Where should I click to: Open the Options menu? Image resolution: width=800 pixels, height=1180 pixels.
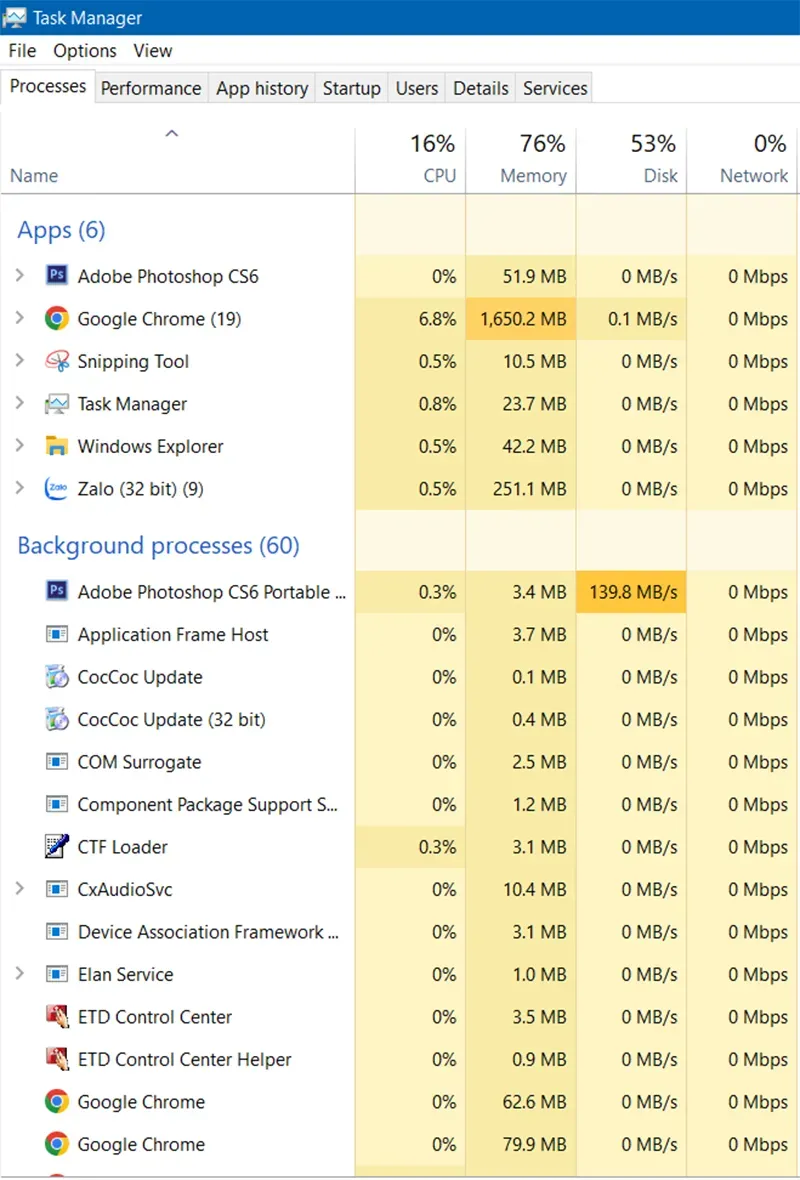pos(84,50)
